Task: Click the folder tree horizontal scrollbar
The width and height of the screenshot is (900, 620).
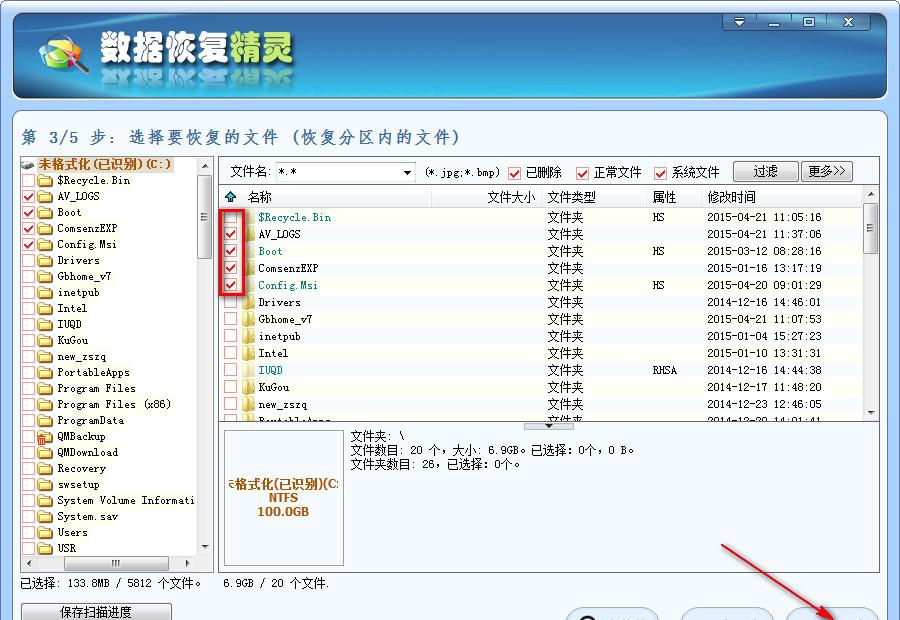Action: (x=112, y=563)
